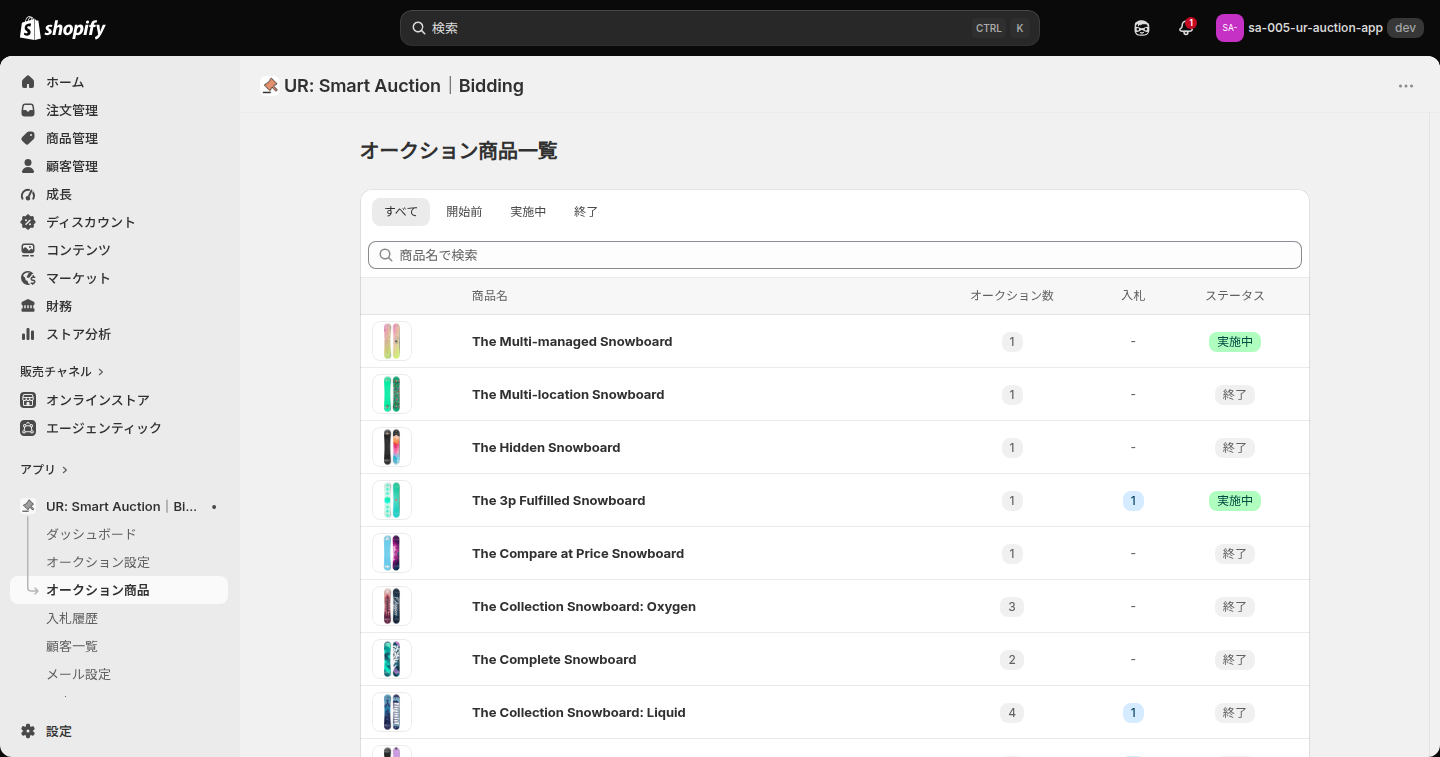Select the 終了 tab
Screen dimensions: 1440x757
[586, 212]
